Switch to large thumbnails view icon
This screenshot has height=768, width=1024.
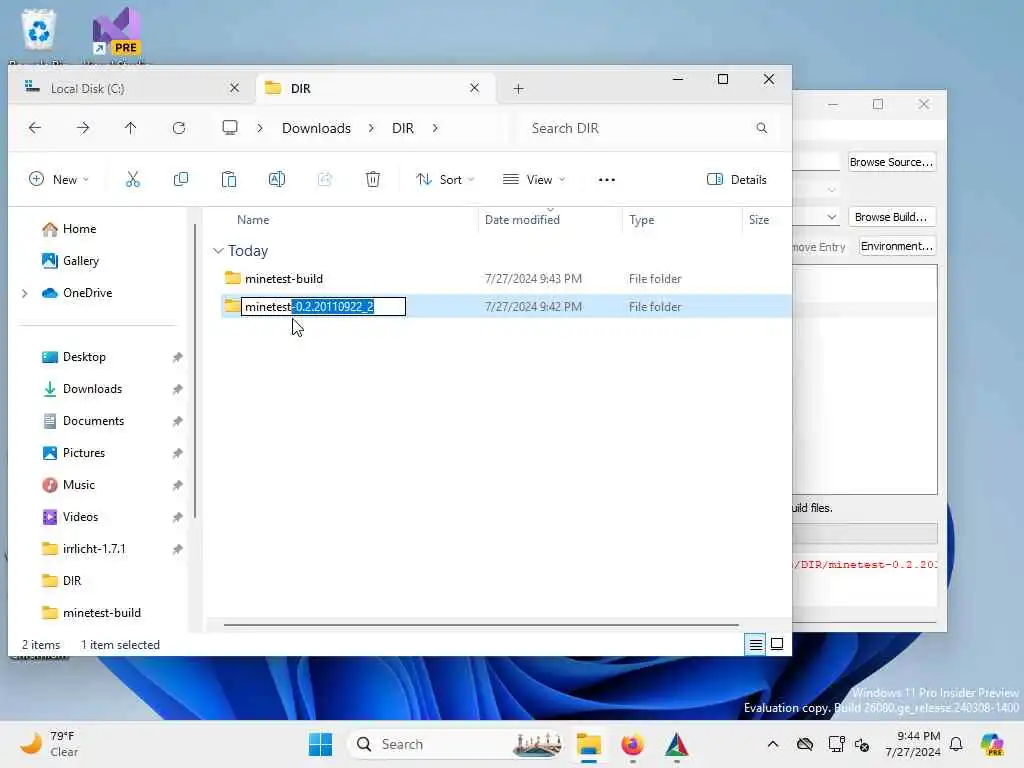point(777,645)
